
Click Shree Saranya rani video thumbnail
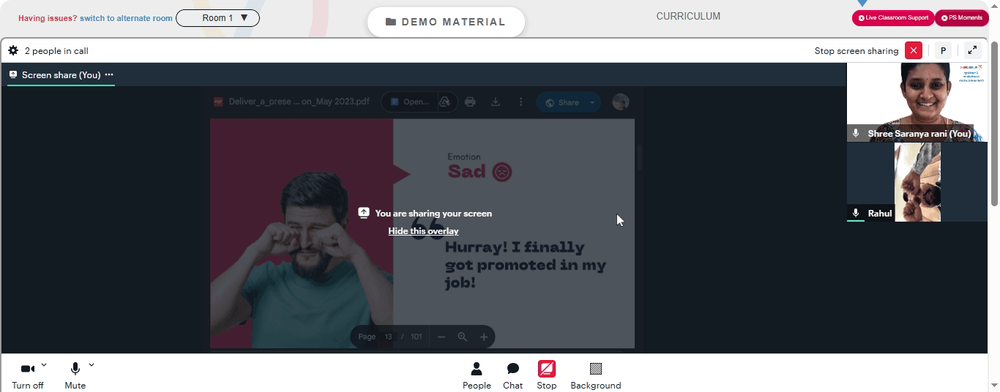(916, 102)
